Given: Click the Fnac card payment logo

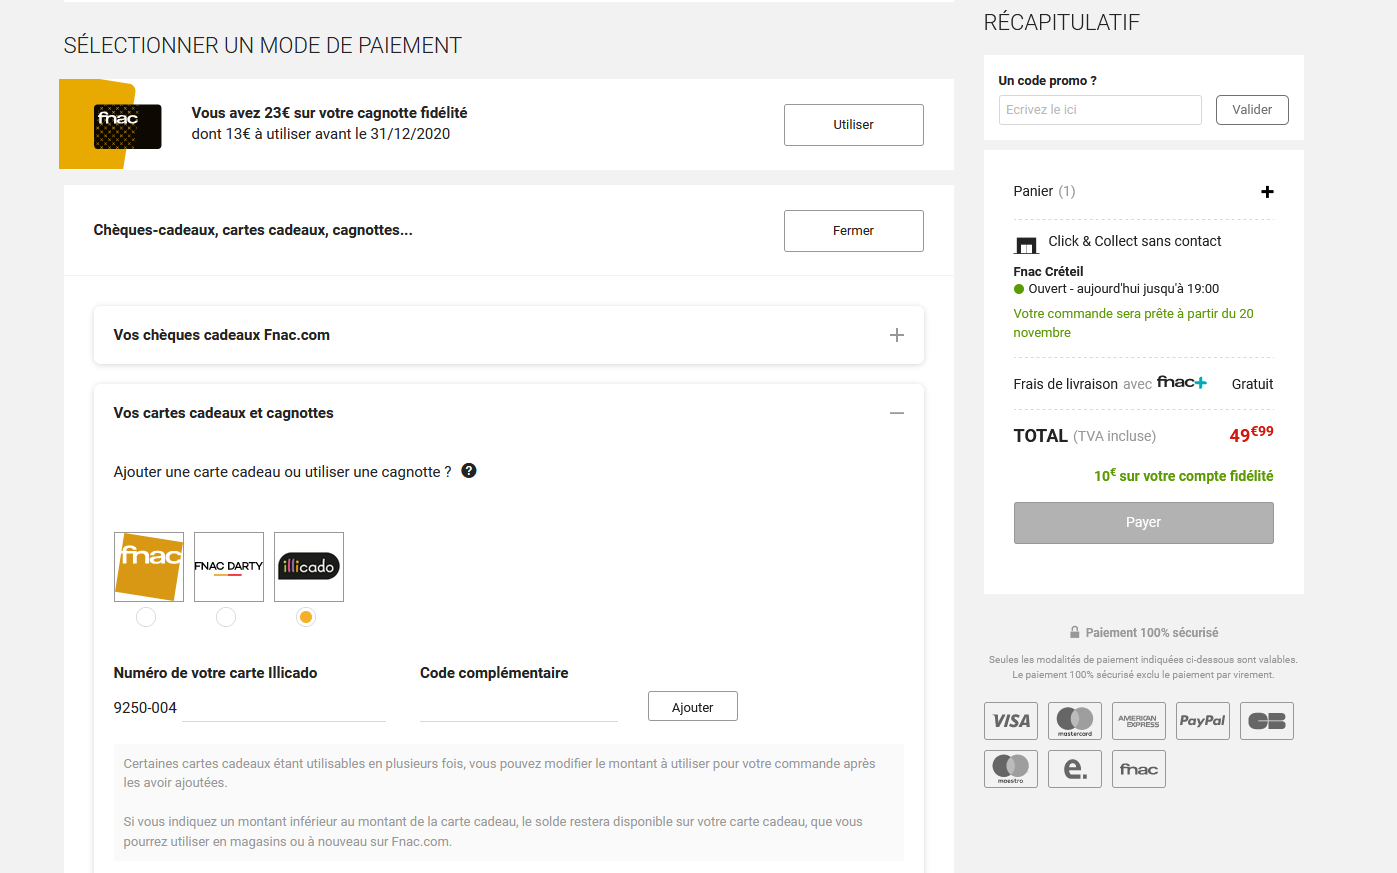Looking at the screenshot, I should pyautogui.click(x=1138, y=769).
